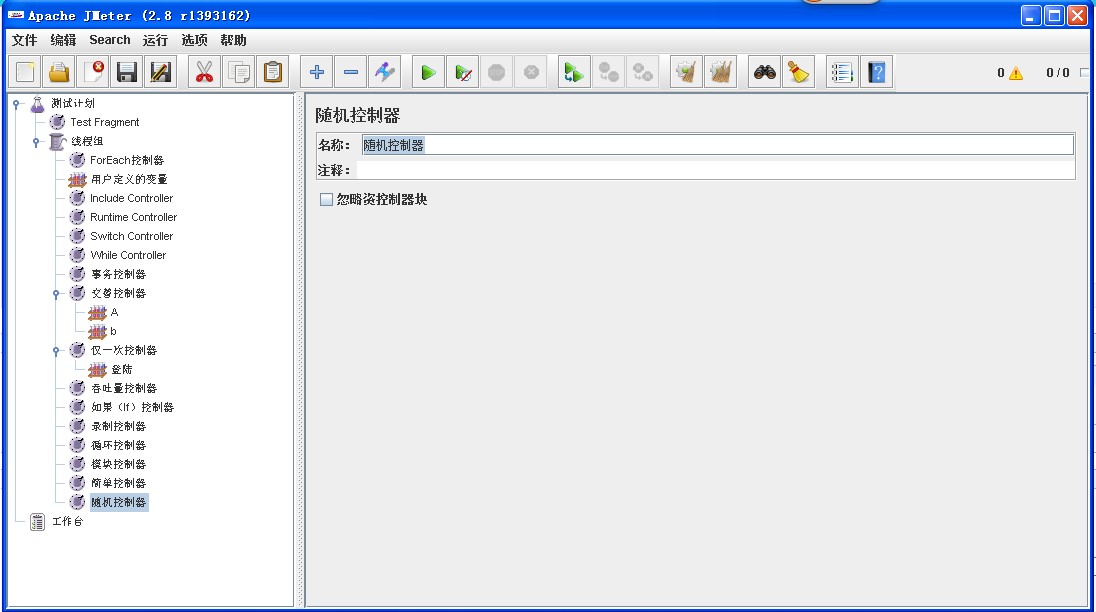Select ForEach控制器 tree item
The height and width of the screenshot is (612, 1096).
pos(127,160)
